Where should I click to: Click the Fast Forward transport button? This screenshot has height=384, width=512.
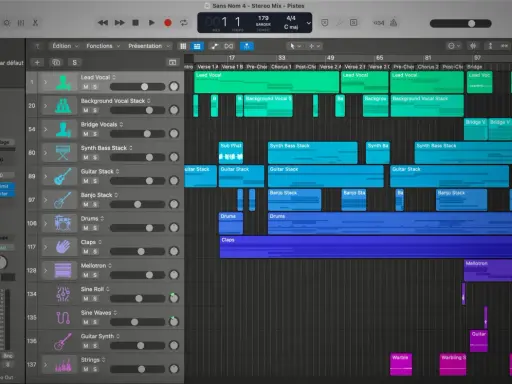point(119,23)
